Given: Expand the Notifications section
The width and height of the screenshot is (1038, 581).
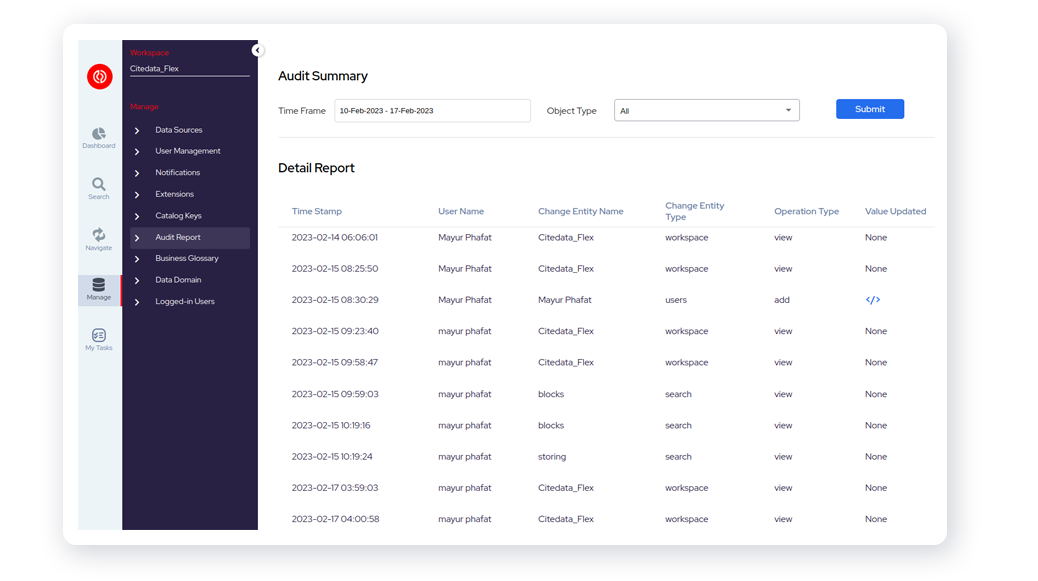Looking at the screenshot, I should (x=176, y=172).
